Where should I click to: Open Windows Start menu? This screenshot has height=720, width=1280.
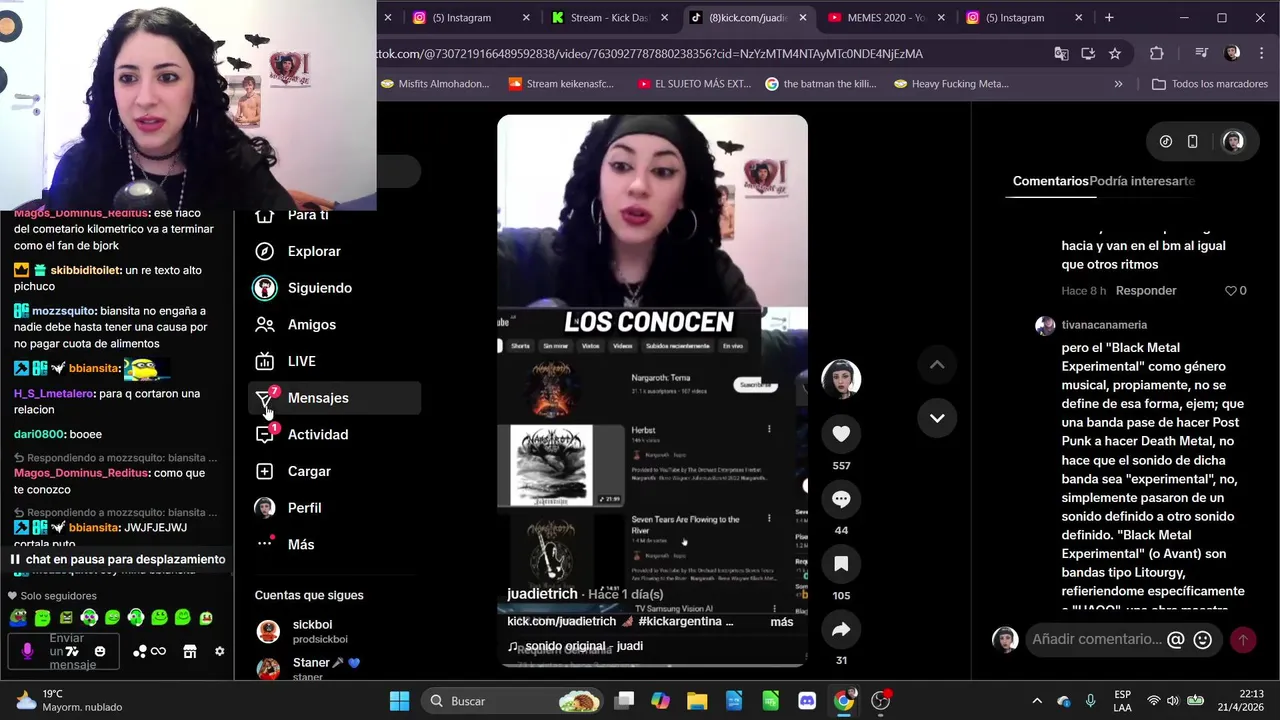(399, 701)
